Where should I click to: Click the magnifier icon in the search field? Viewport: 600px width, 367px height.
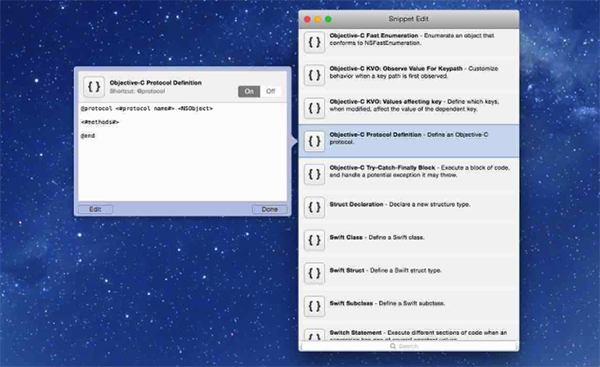tap(393, 346)
